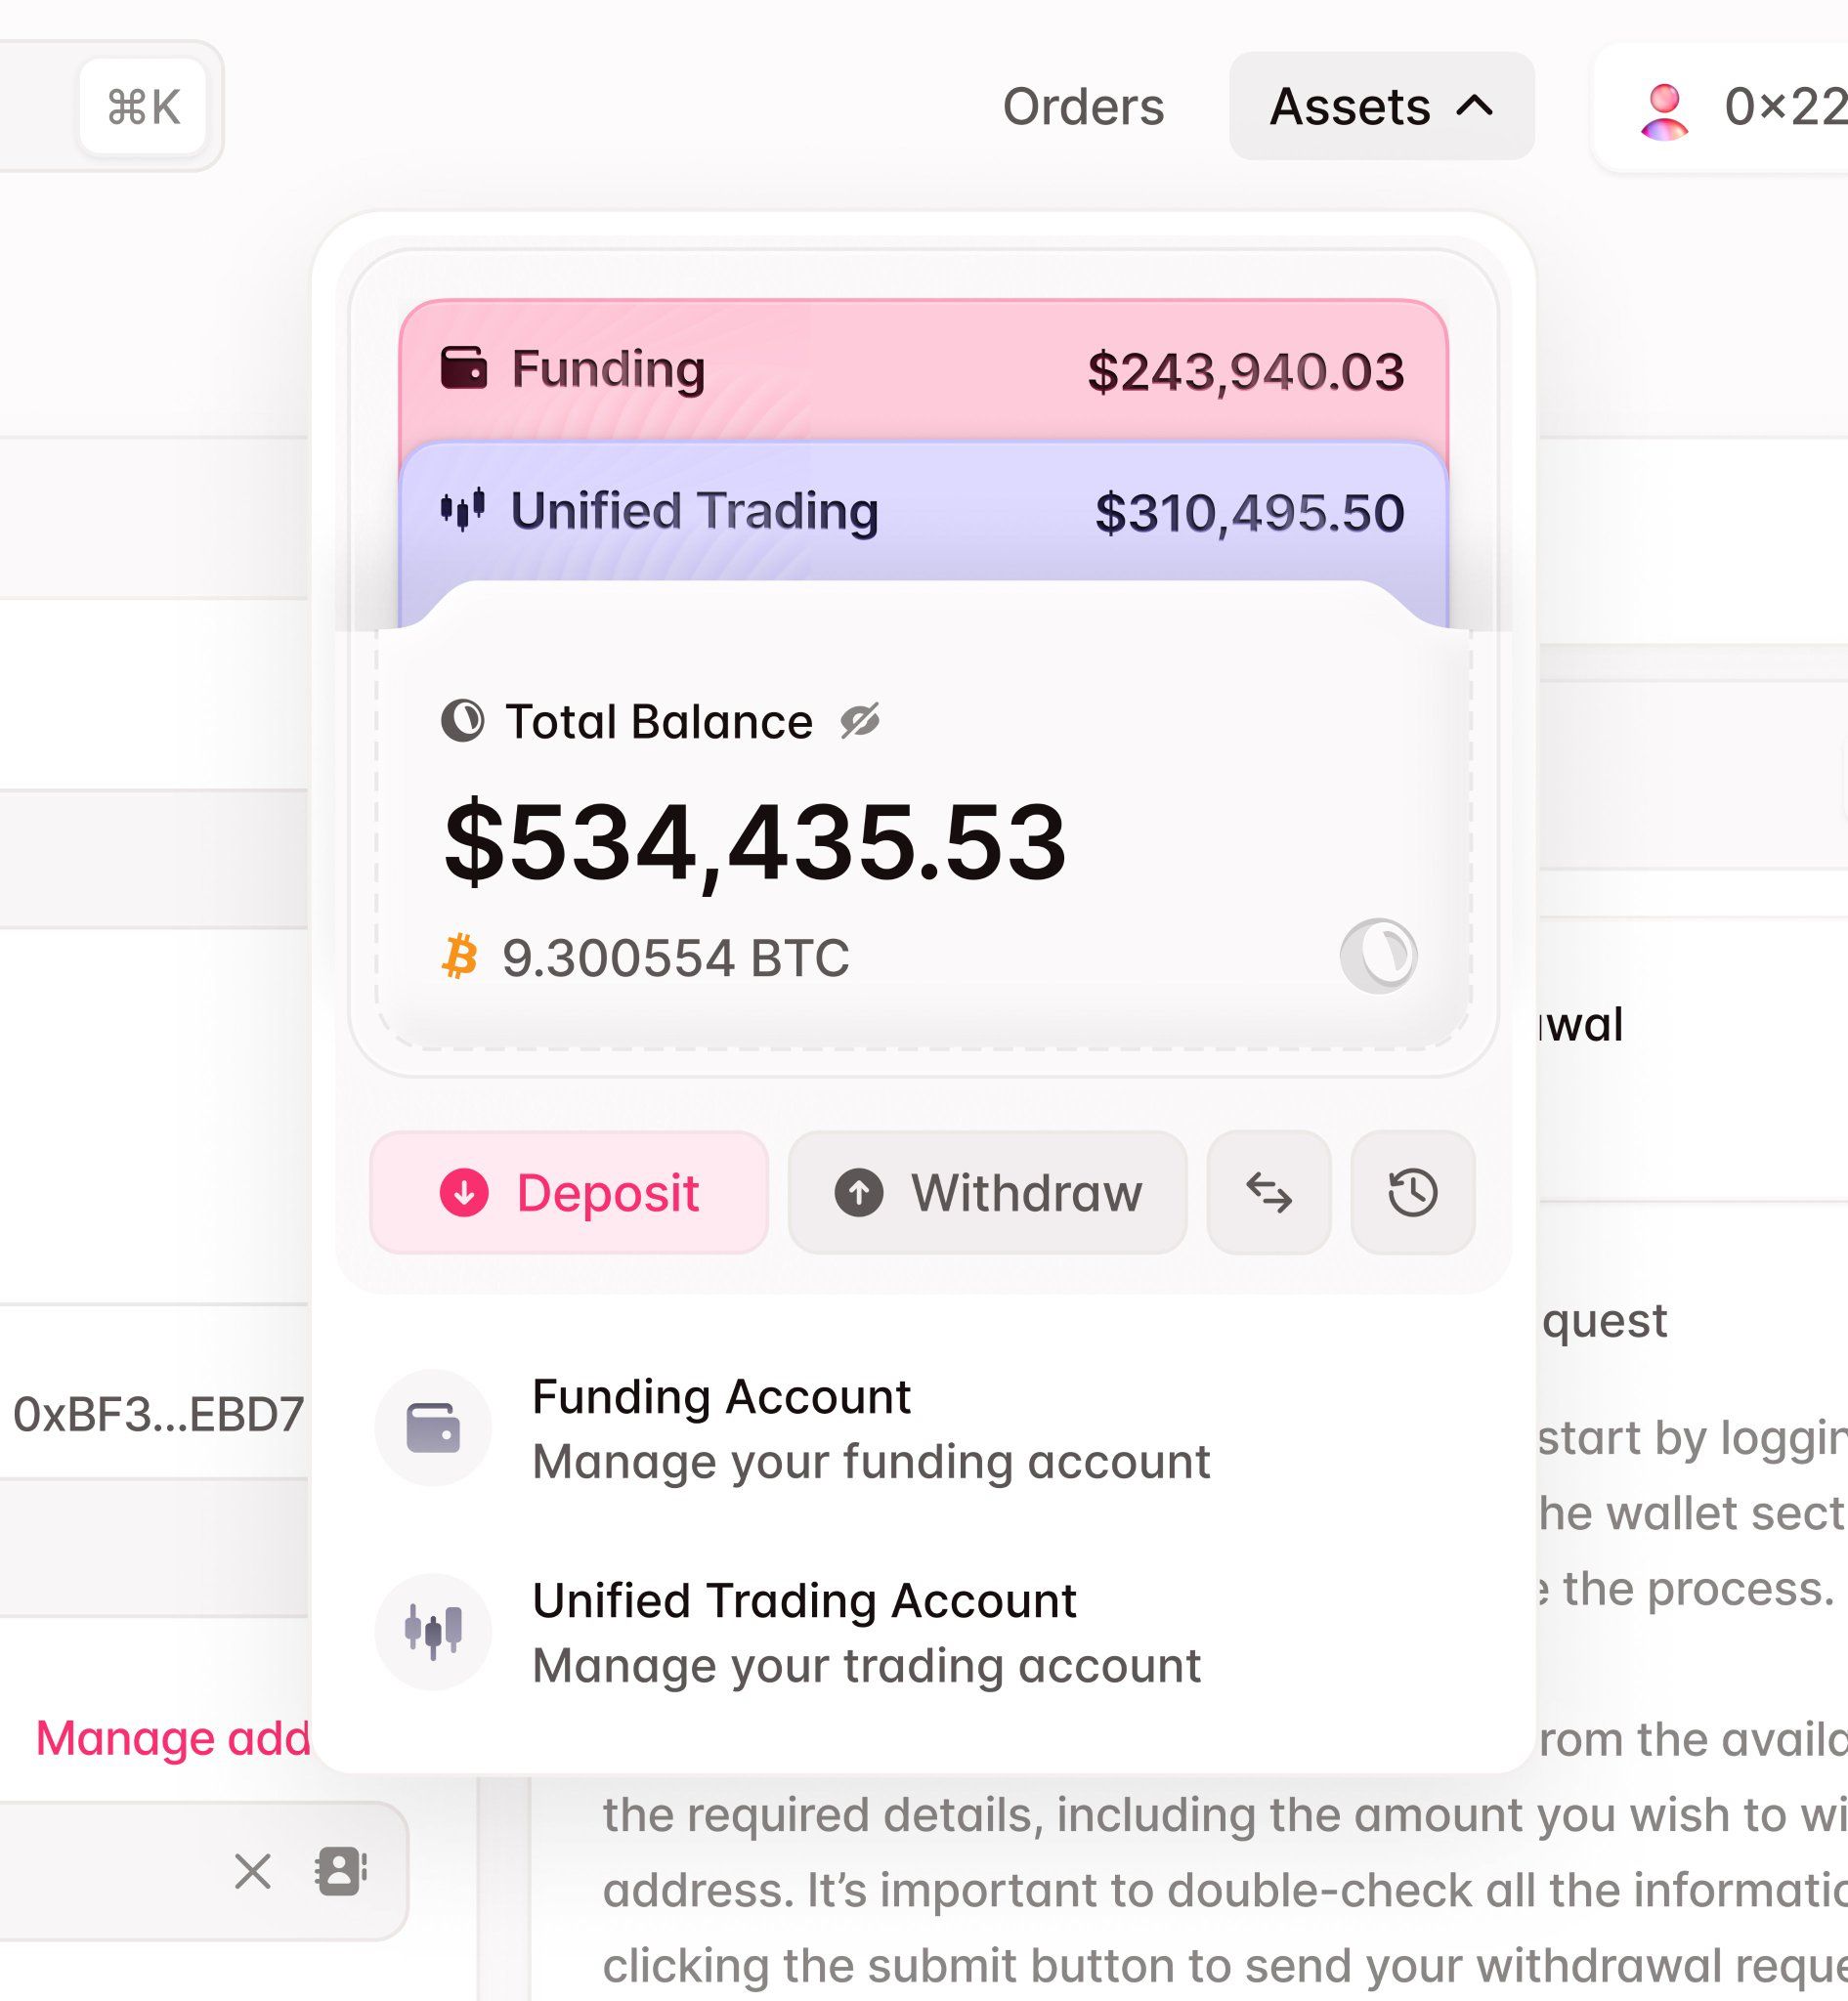Open transaction history via the clock icon
The image size is (1848, 2001).
[x=1411, y=1192]
